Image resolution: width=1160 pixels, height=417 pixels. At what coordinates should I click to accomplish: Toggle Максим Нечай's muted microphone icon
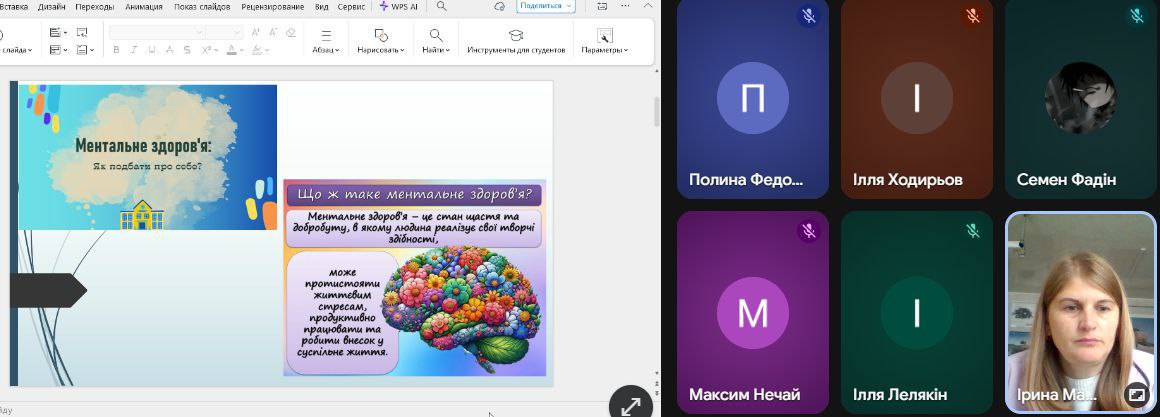(x=809, y=231)
